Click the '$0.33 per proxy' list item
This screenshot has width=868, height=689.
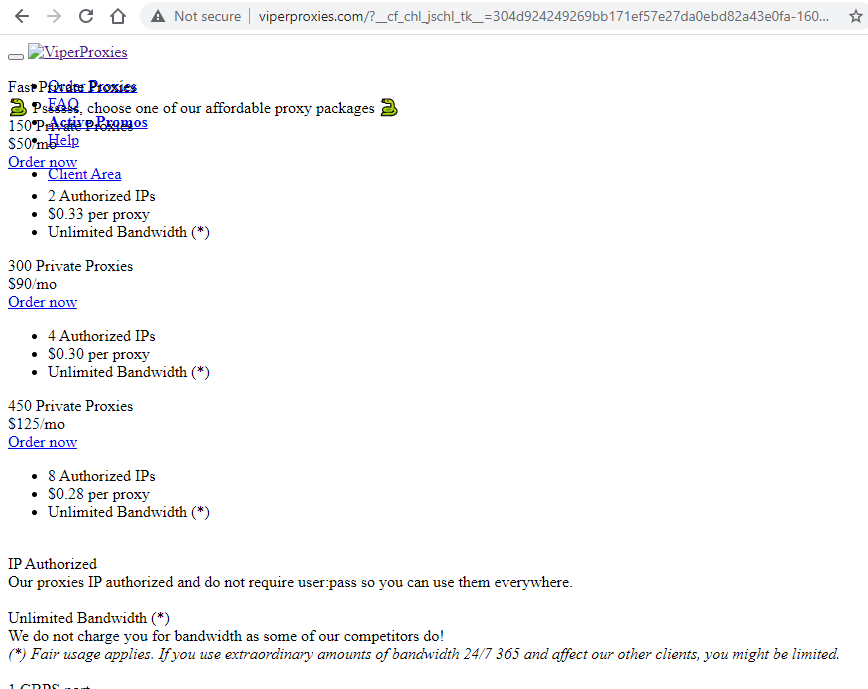click(x=99, y=214)
